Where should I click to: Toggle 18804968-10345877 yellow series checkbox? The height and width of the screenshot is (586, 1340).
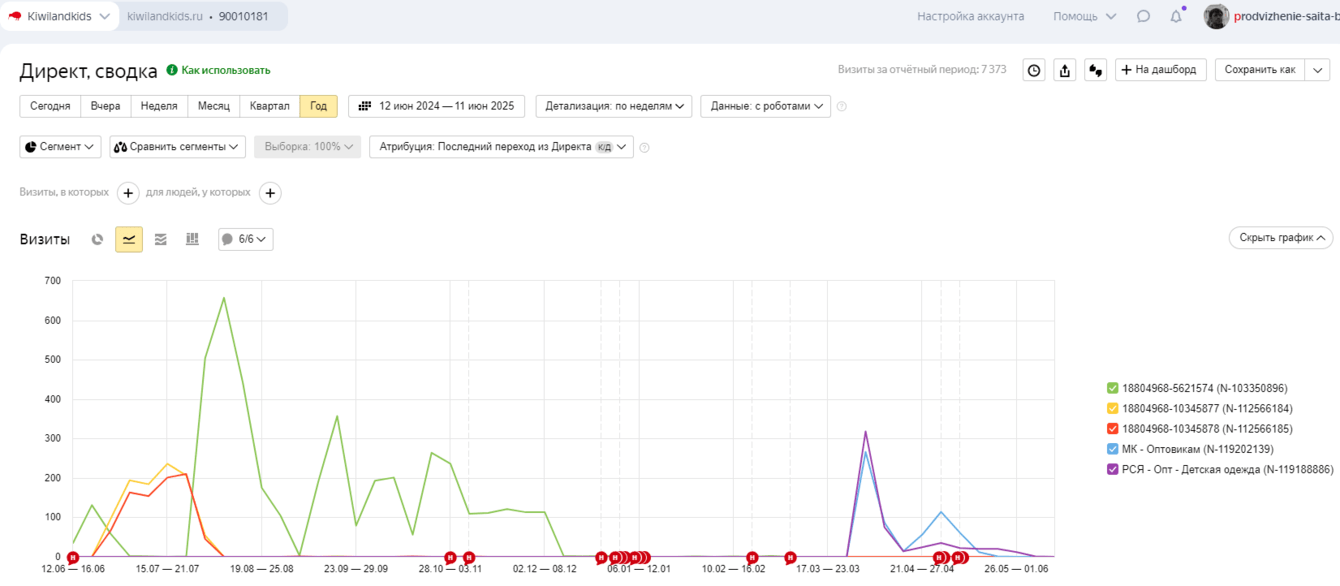tap(1113, 408)
